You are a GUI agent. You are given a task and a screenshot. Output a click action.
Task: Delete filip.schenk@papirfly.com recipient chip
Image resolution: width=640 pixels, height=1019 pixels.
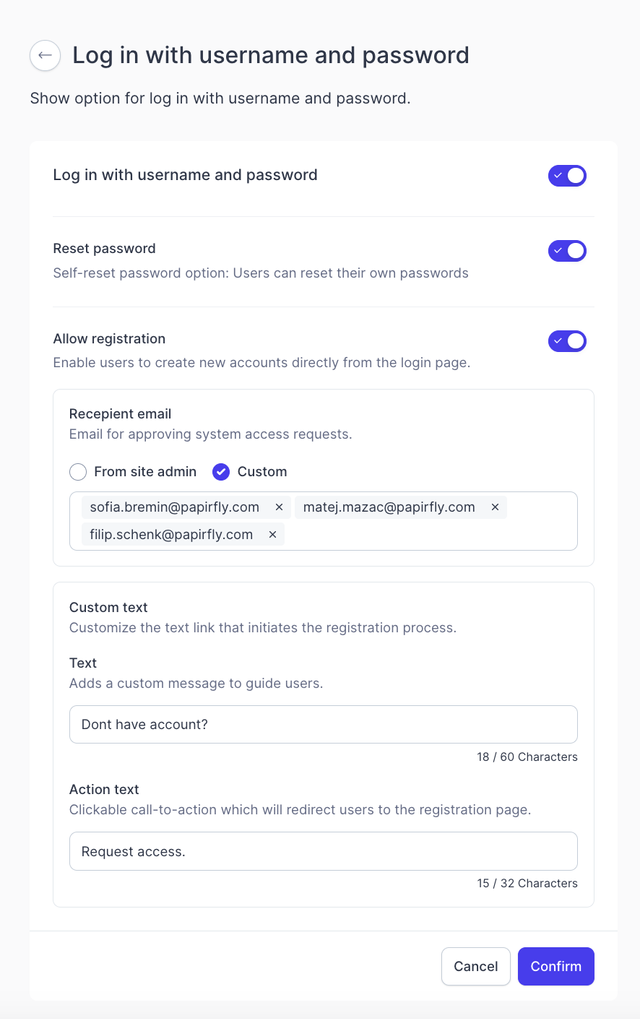click(272, 534)
